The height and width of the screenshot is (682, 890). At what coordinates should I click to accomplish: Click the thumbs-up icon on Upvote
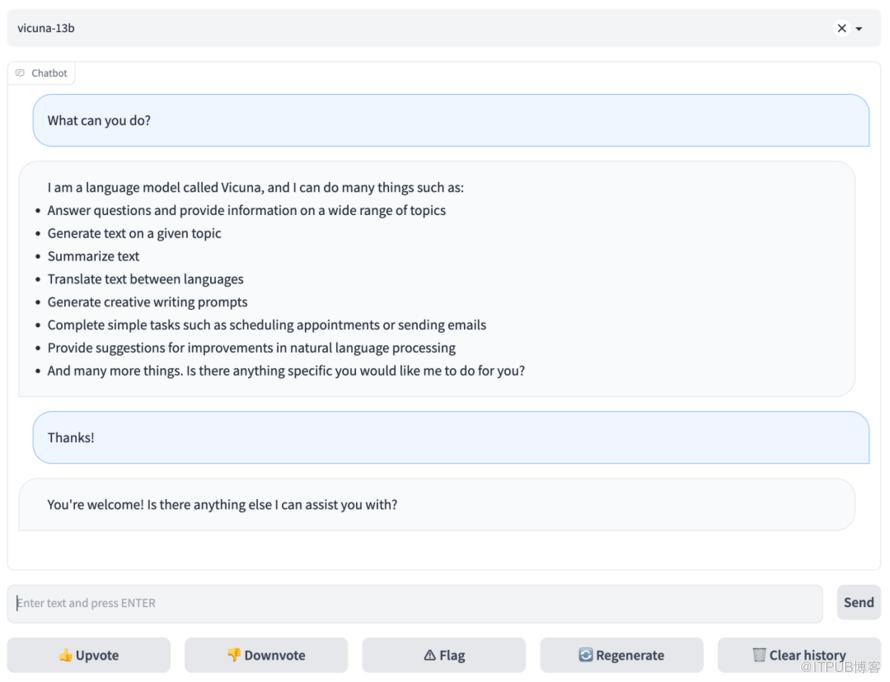(65, 656)
